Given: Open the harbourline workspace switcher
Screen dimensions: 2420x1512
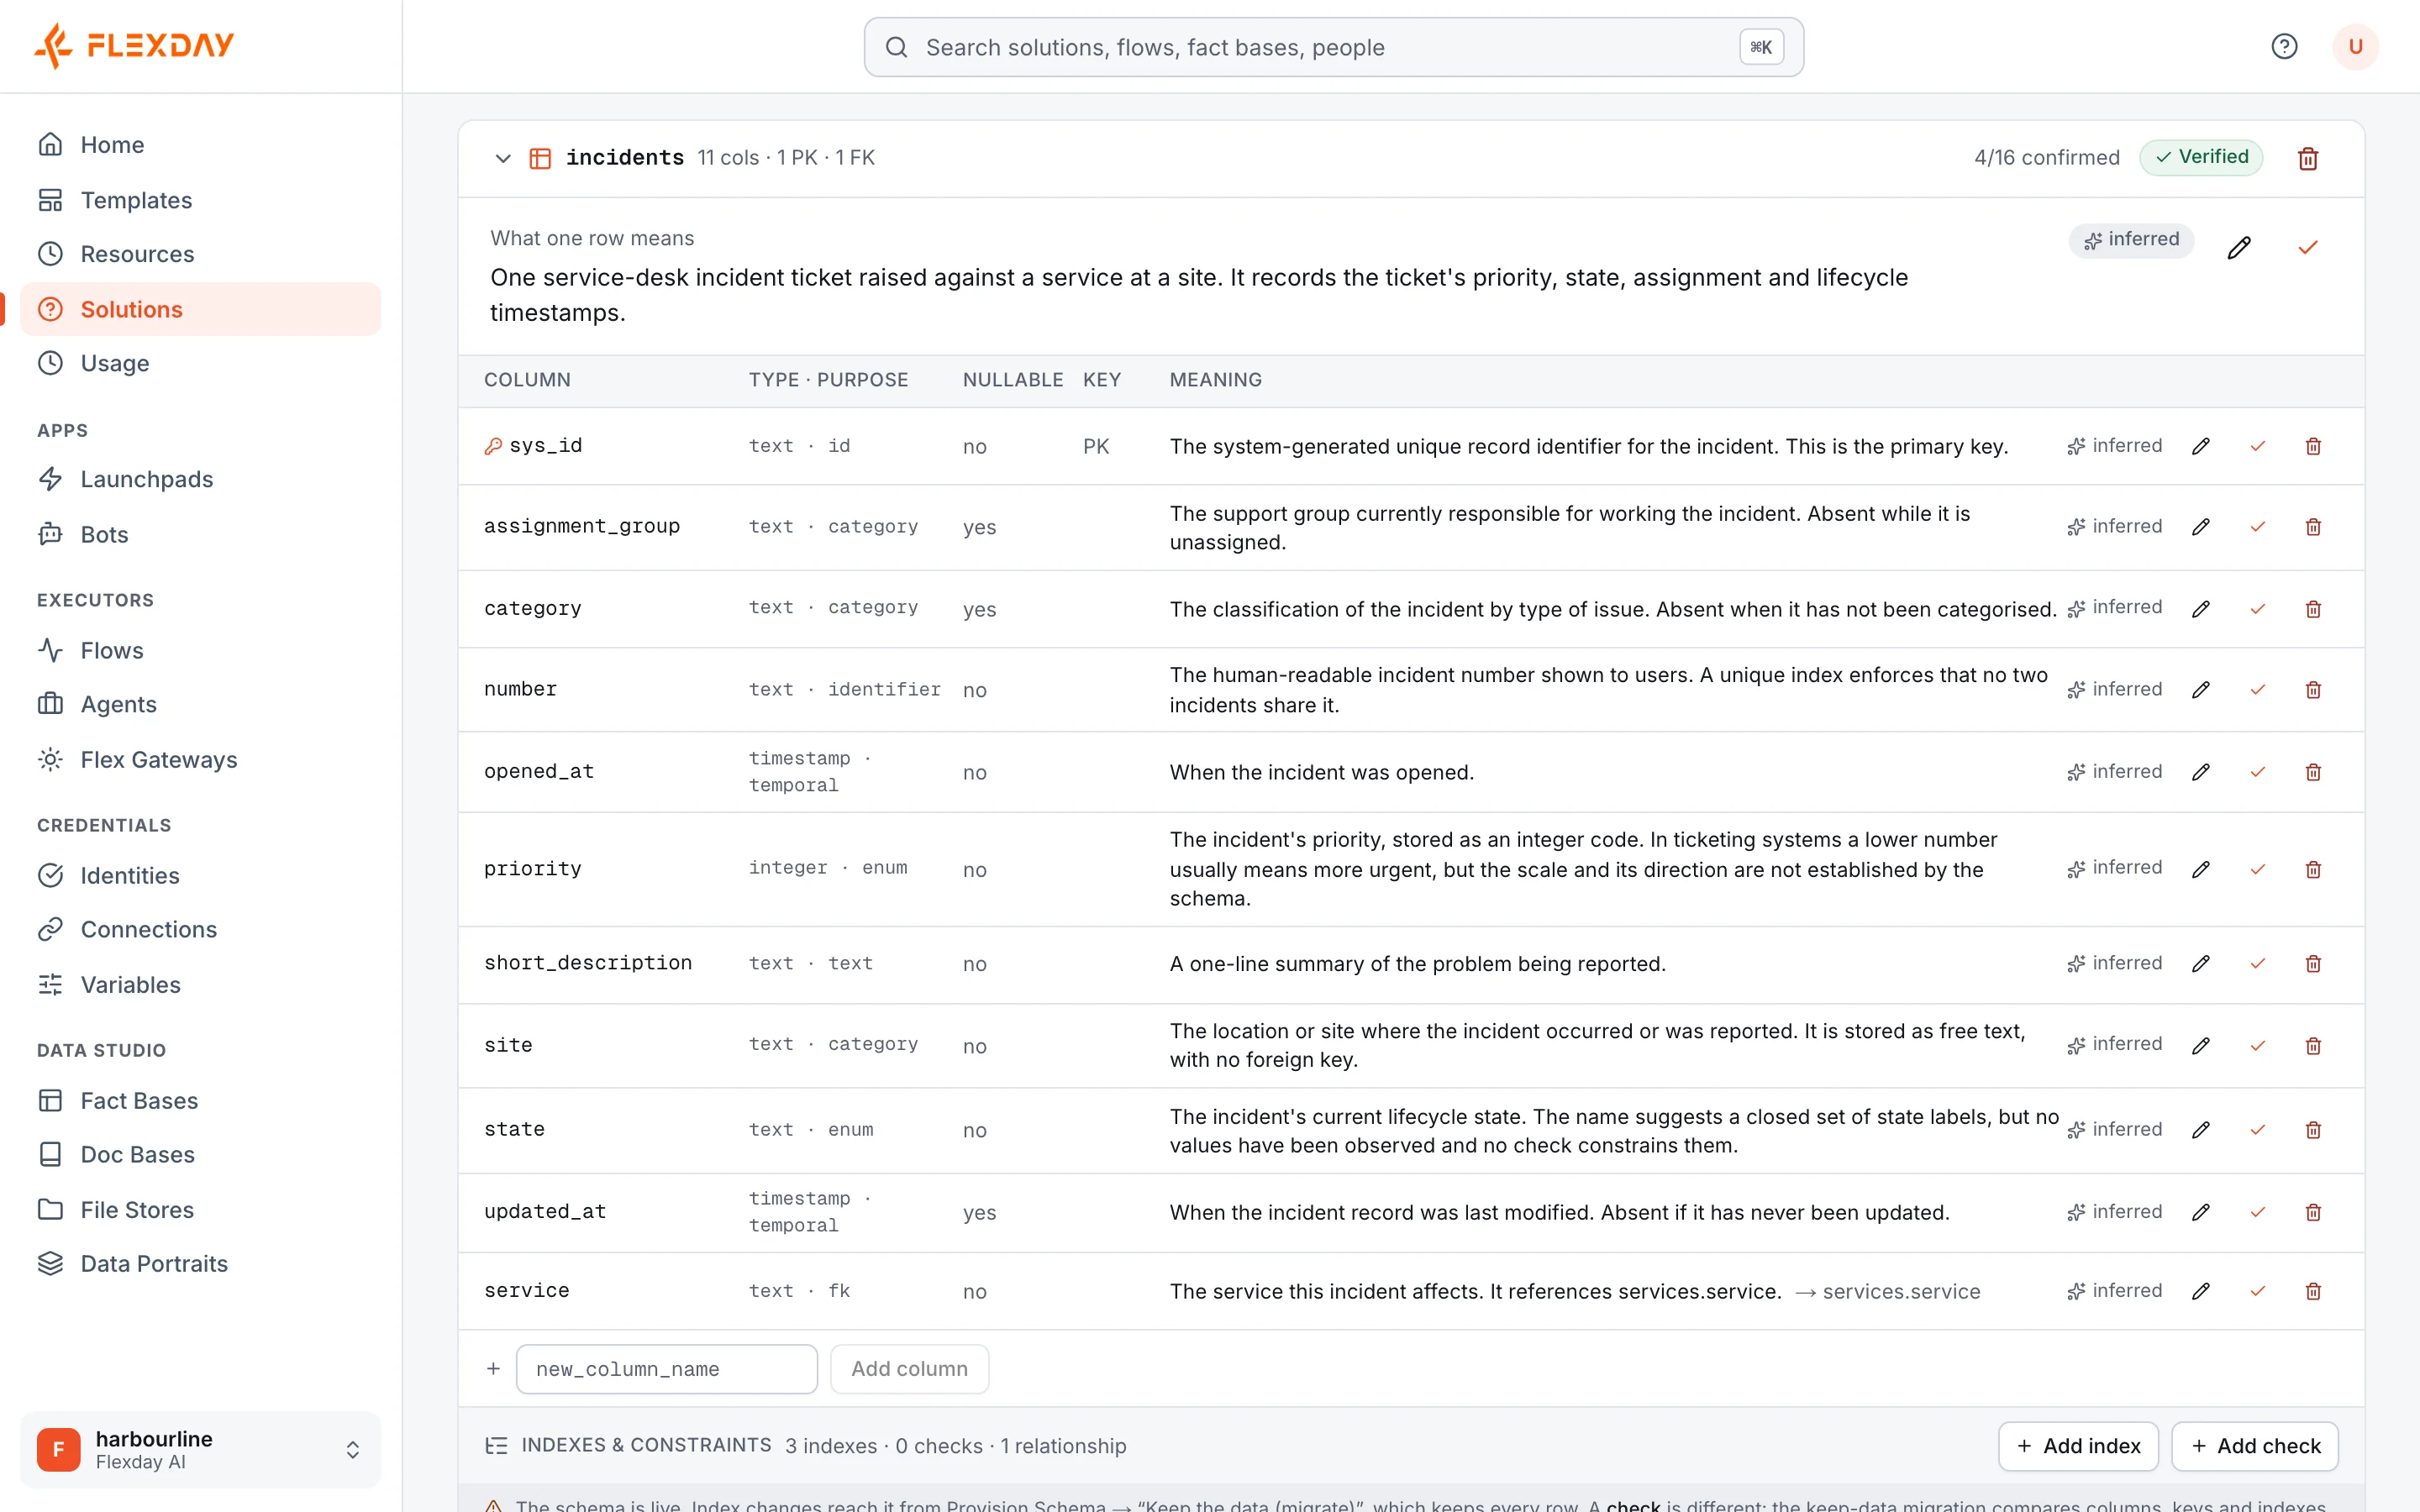Looking at the screenshot, I should (x=201, y=1449).
